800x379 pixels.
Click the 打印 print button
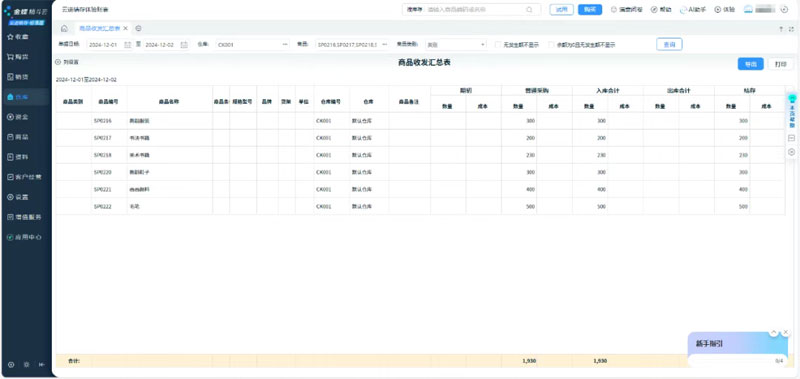tap(781, 64)
